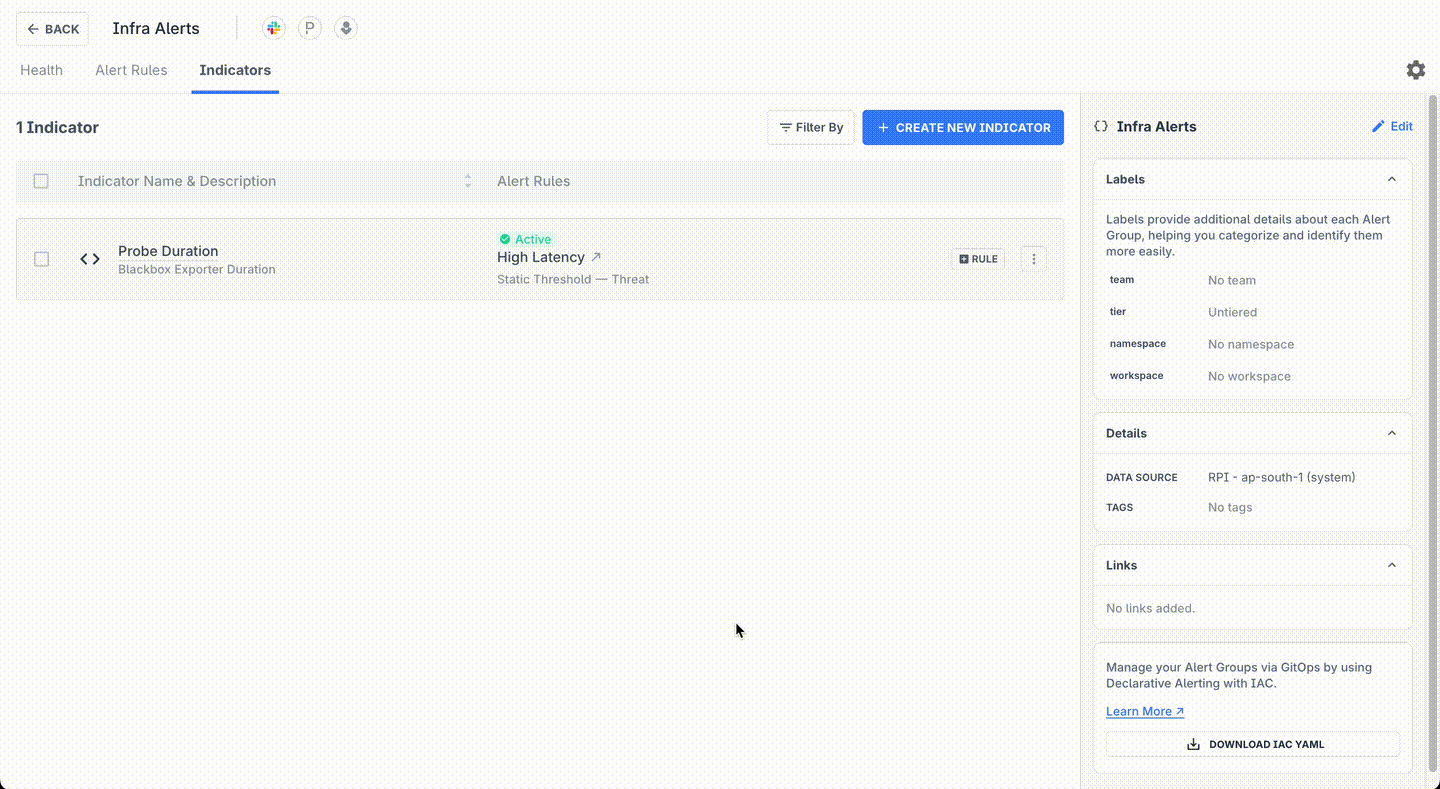This screenshot has width=1440, height=789.
Task: Collapse the Links section
Action: pyautogui.click(x=1391, y=566)
